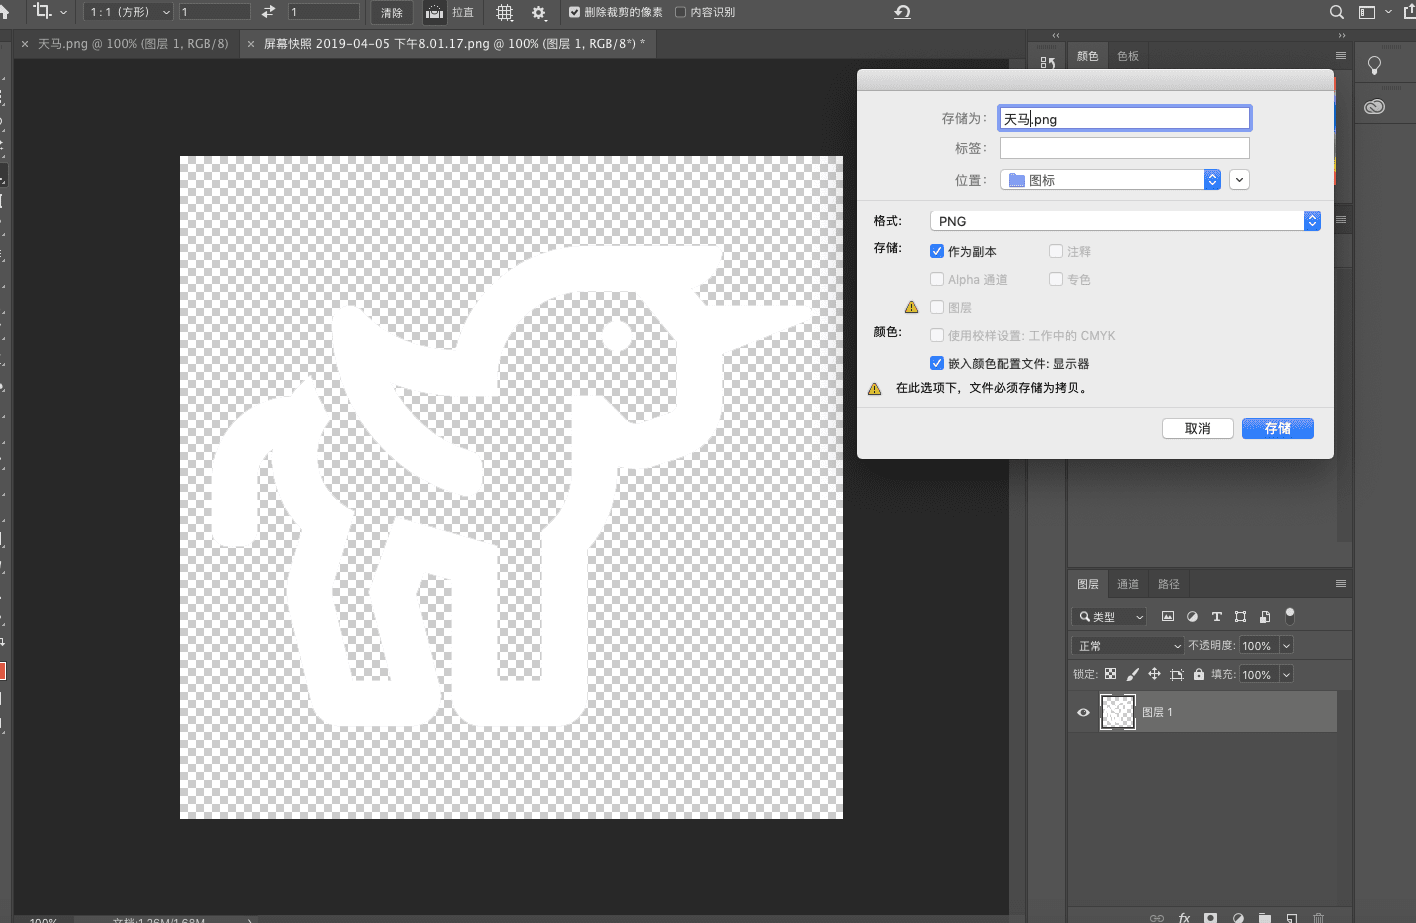Toggle 使用校样设置 CMYK checkbox

pos(937,335)
